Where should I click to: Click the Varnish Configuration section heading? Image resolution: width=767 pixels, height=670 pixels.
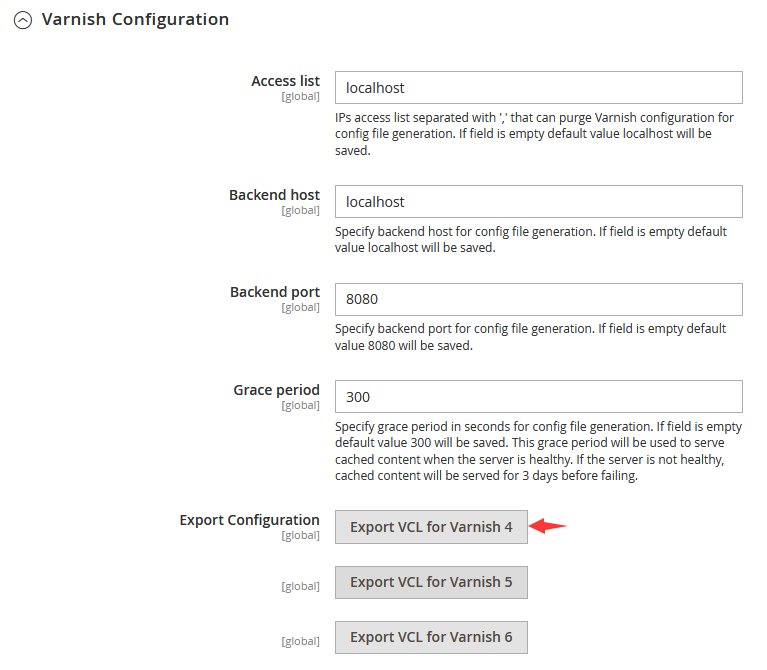pos(135,20)
